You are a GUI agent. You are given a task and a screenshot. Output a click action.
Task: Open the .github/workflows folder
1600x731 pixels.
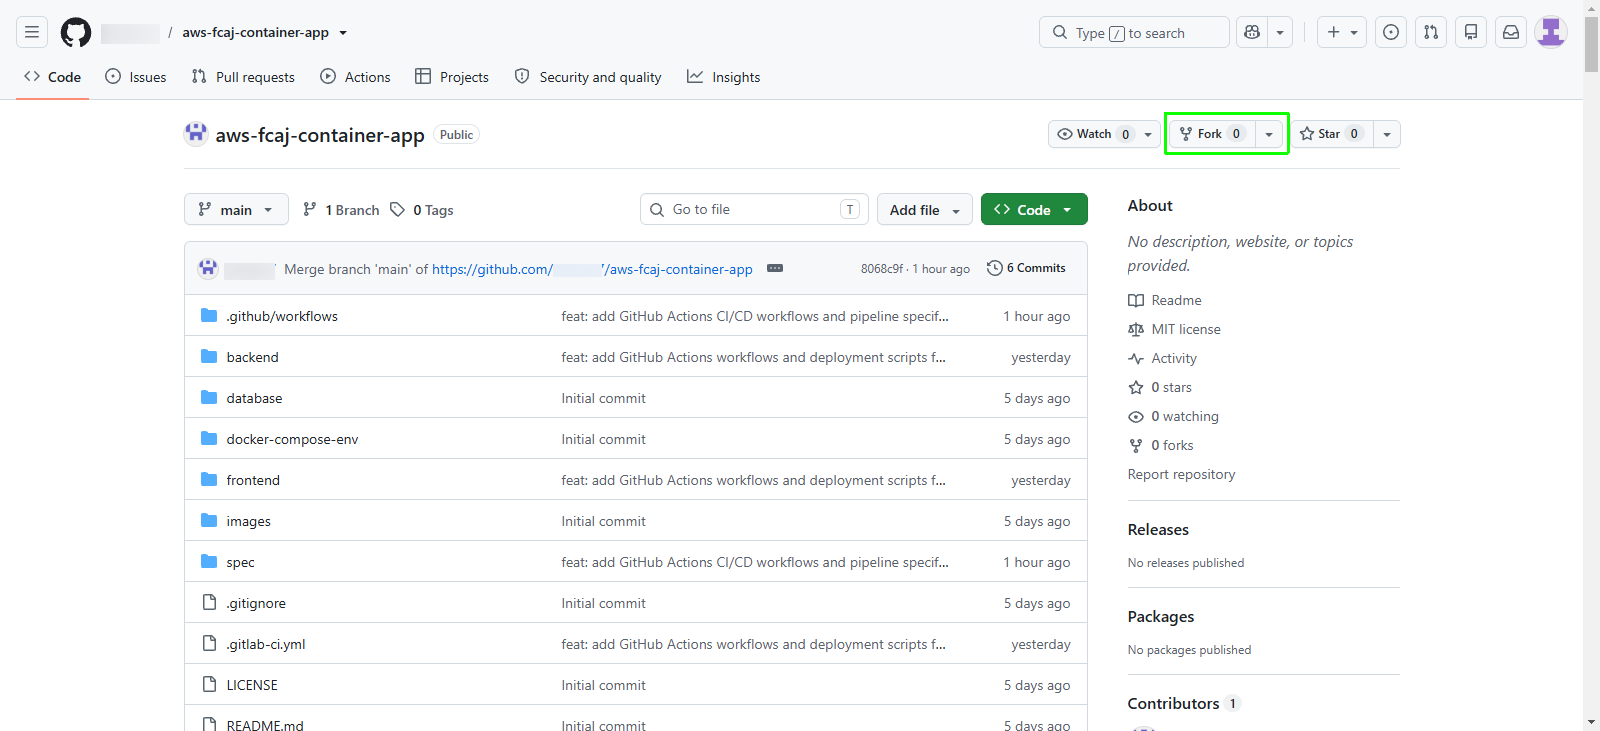click(x=282, y=316)
